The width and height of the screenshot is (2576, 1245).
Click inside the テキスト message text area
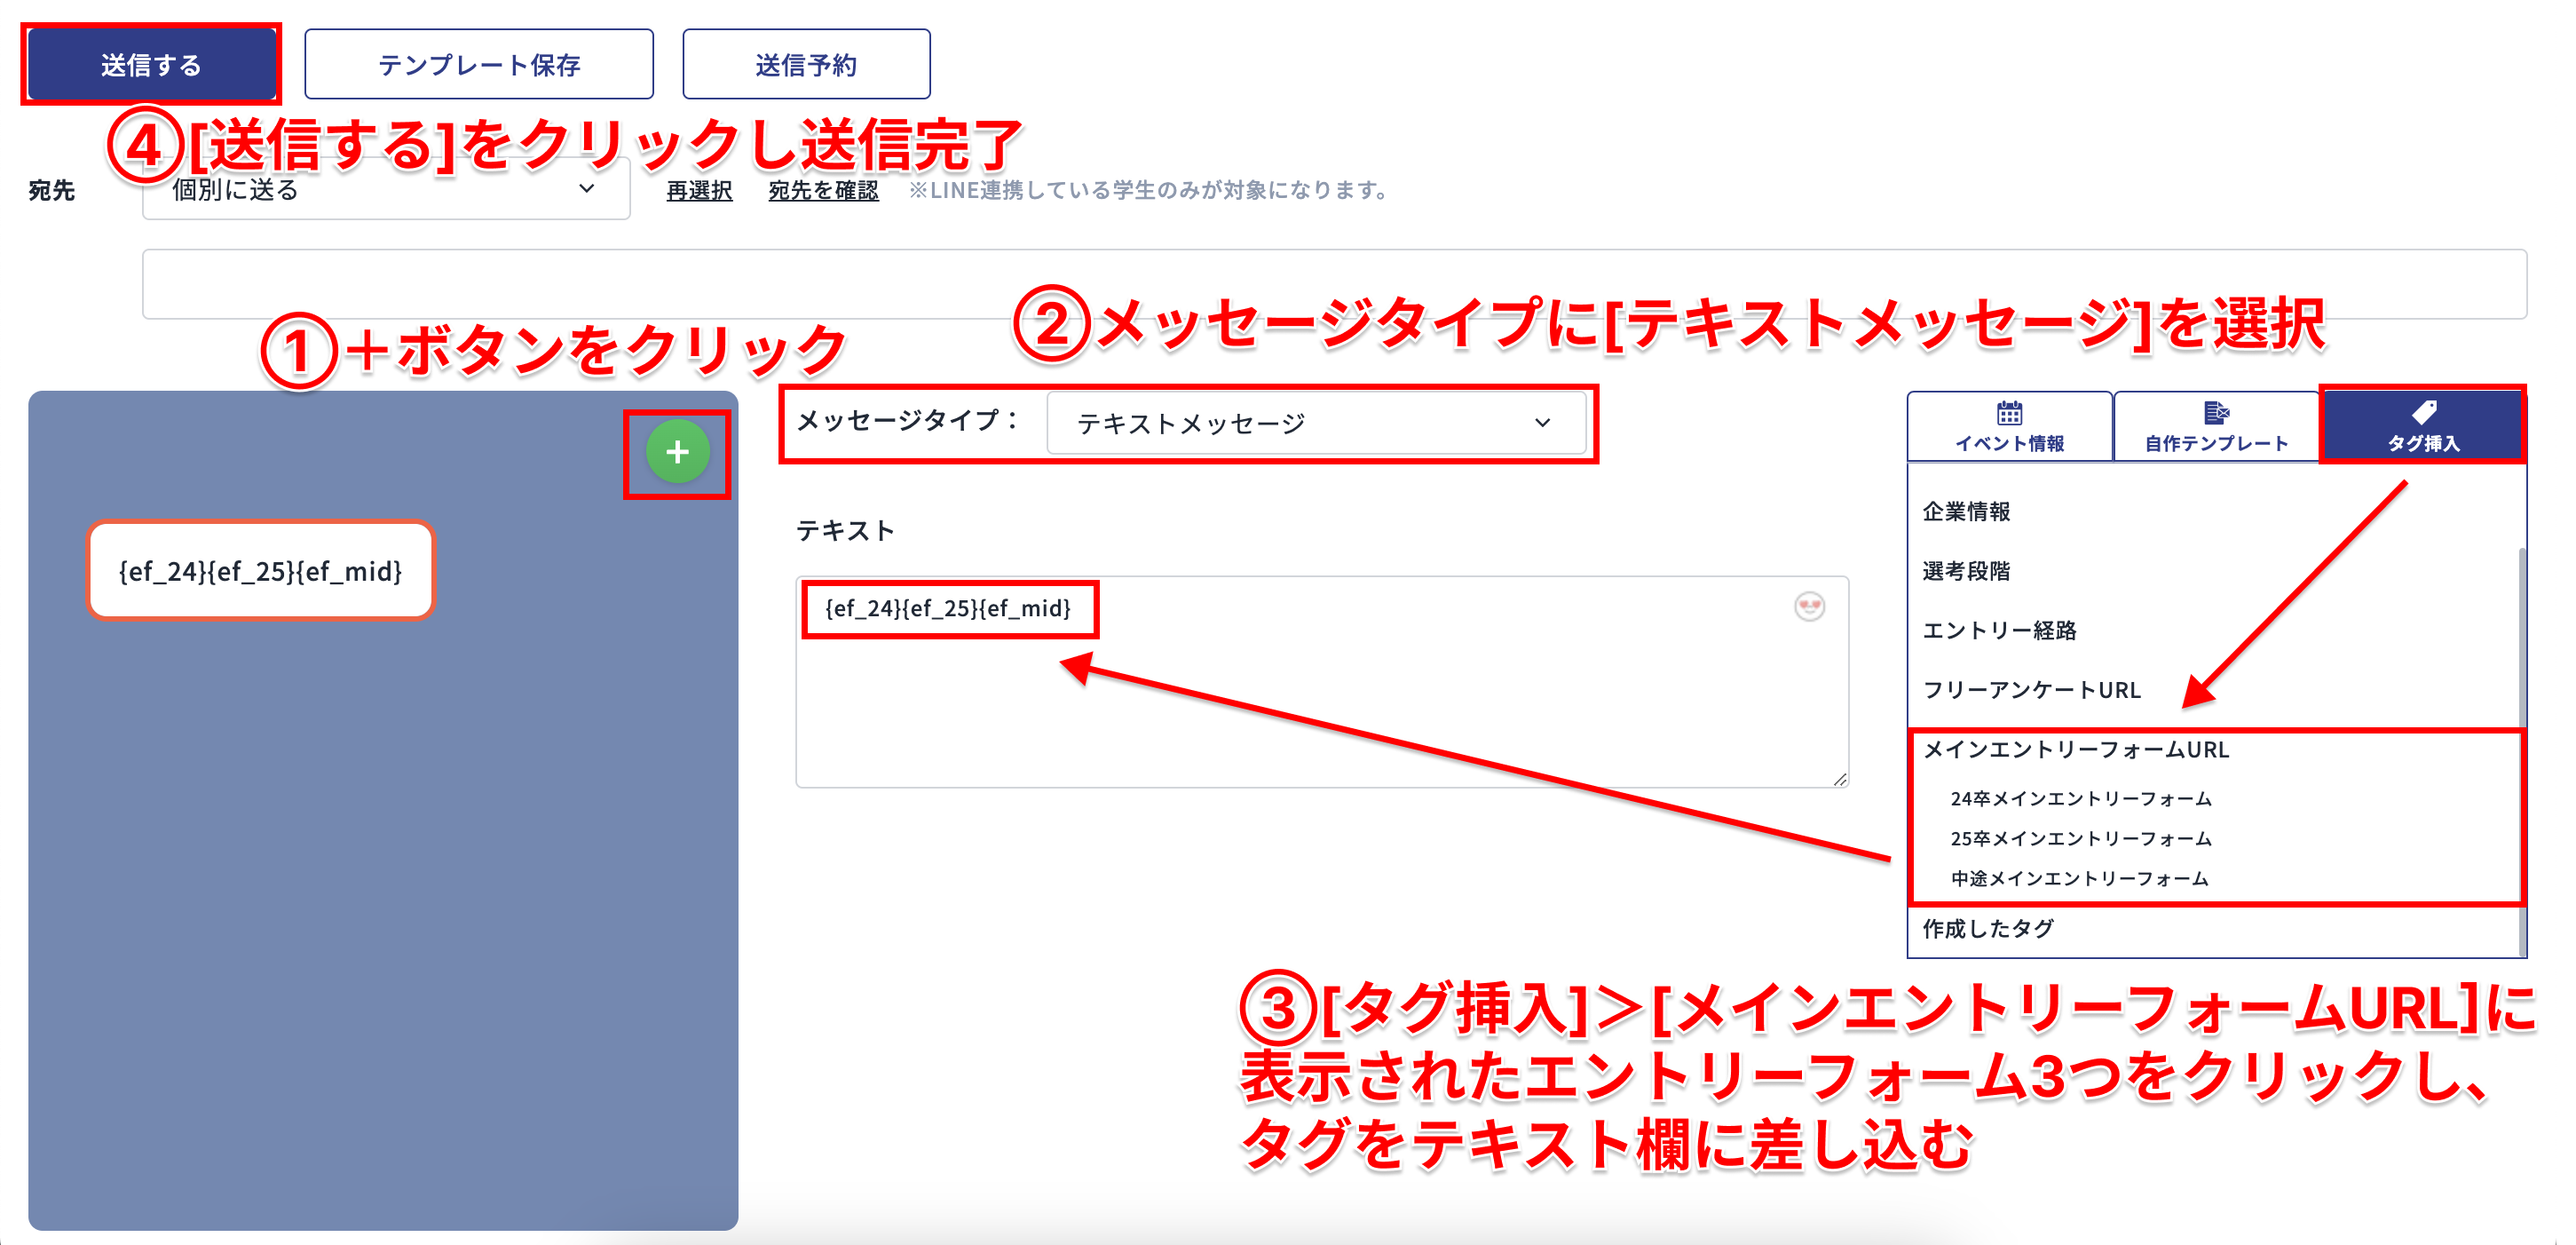[1320, 710]
